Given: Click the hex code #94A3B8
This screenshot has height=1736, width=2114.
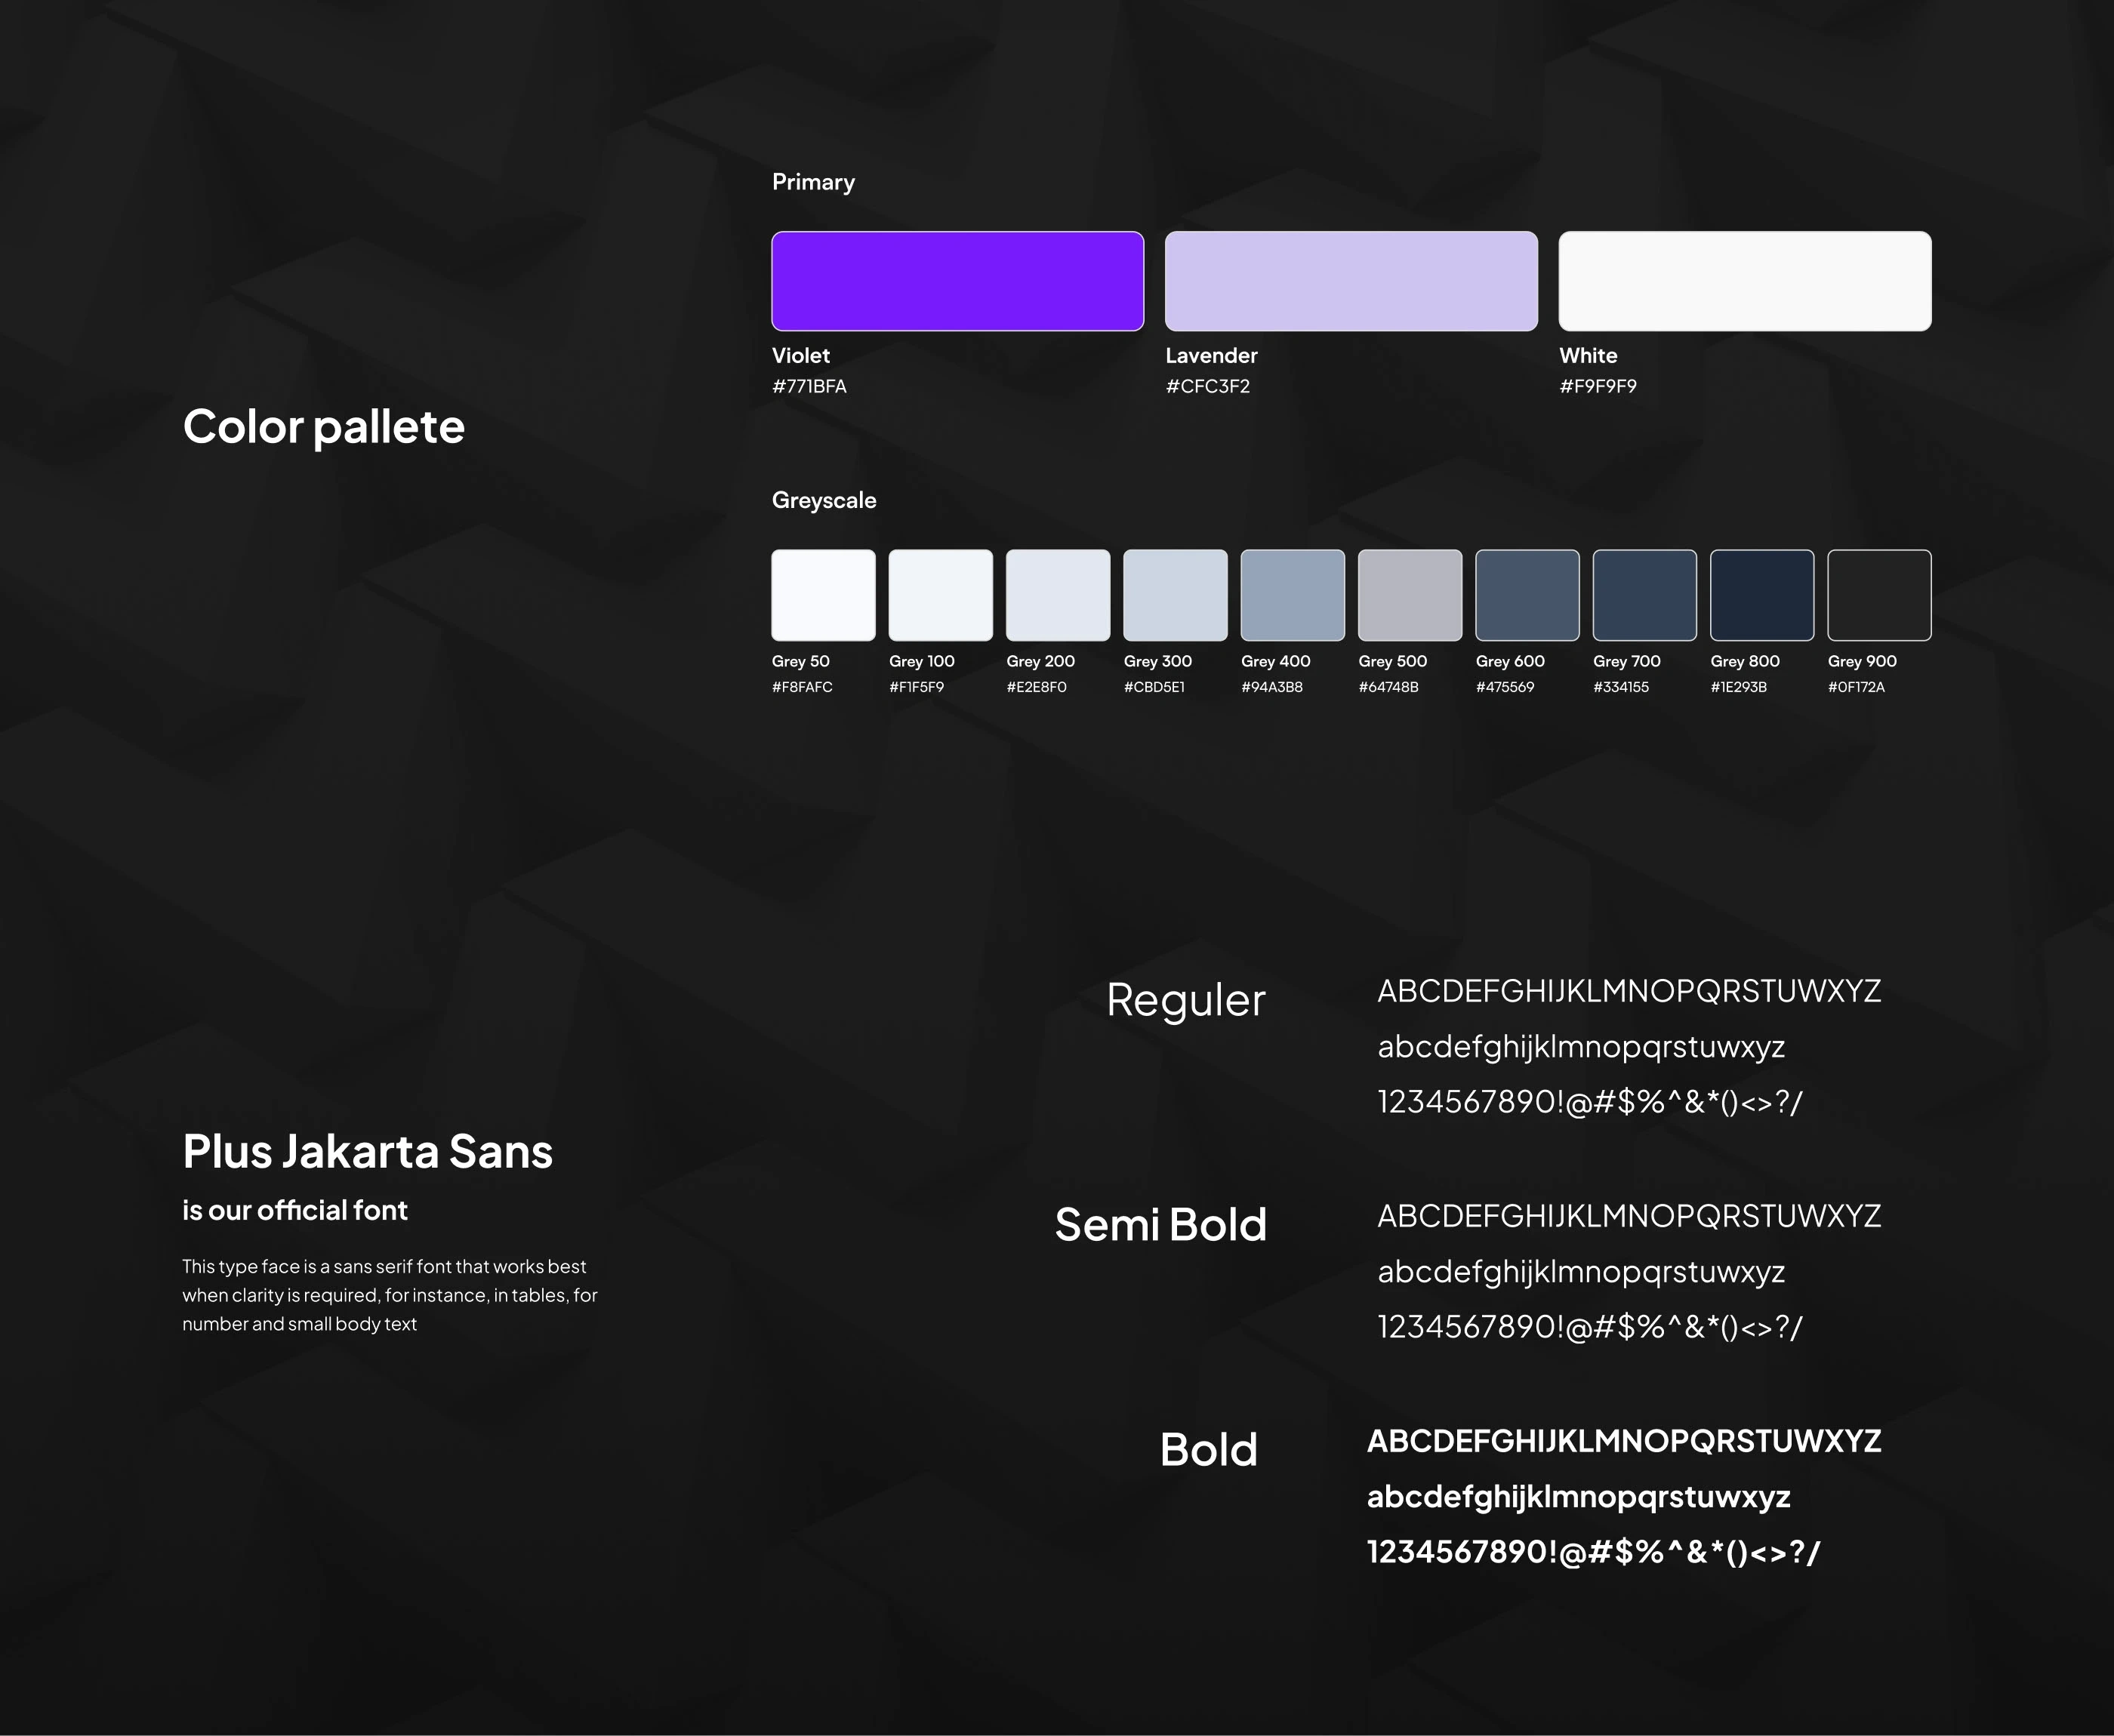Looking at the screenshot, I should [x=1272, y=687].
